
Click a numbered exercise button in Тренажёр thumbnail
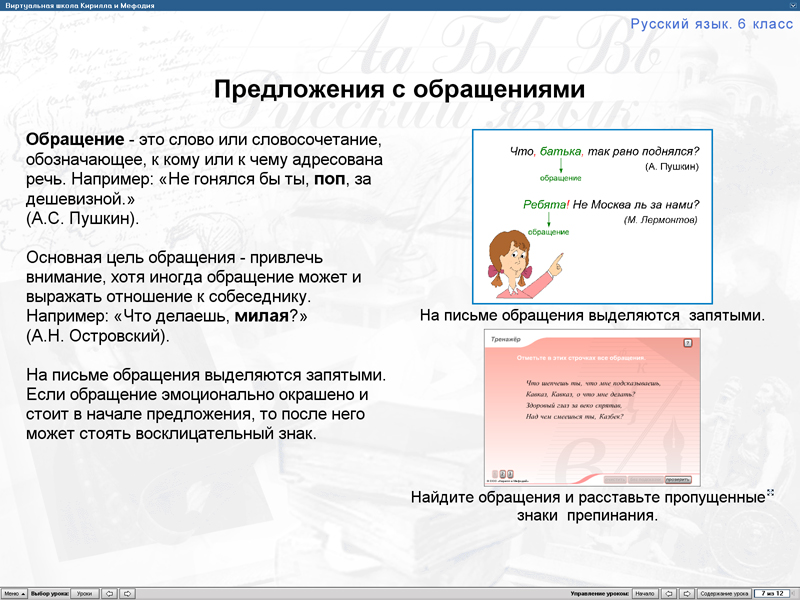point(501,472)
